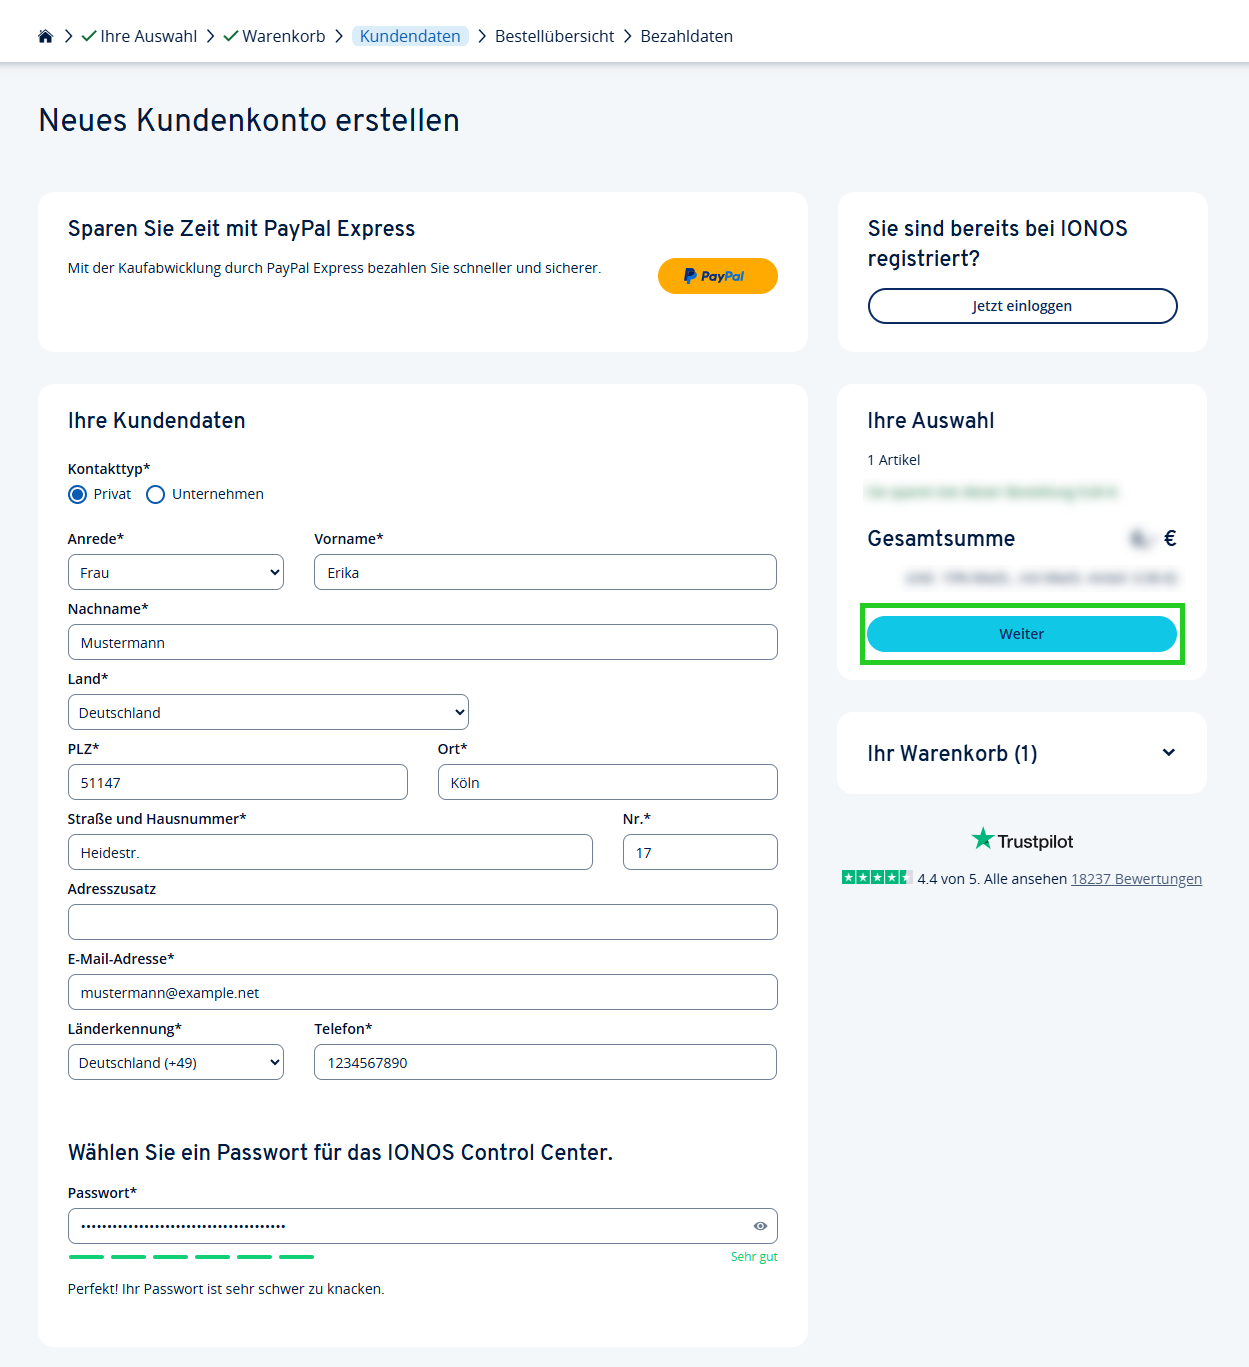Click the Adresszusatz input field
This screenshot has height=1367, width=1249.
422,921
